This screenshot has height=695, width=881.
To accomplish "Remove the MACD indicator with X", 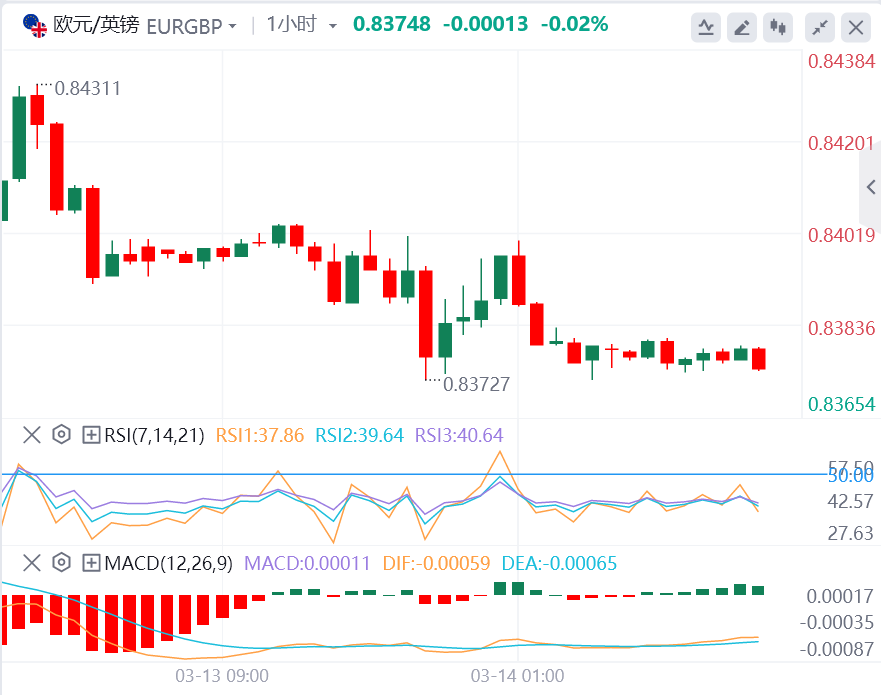I will tap(32, 562).
